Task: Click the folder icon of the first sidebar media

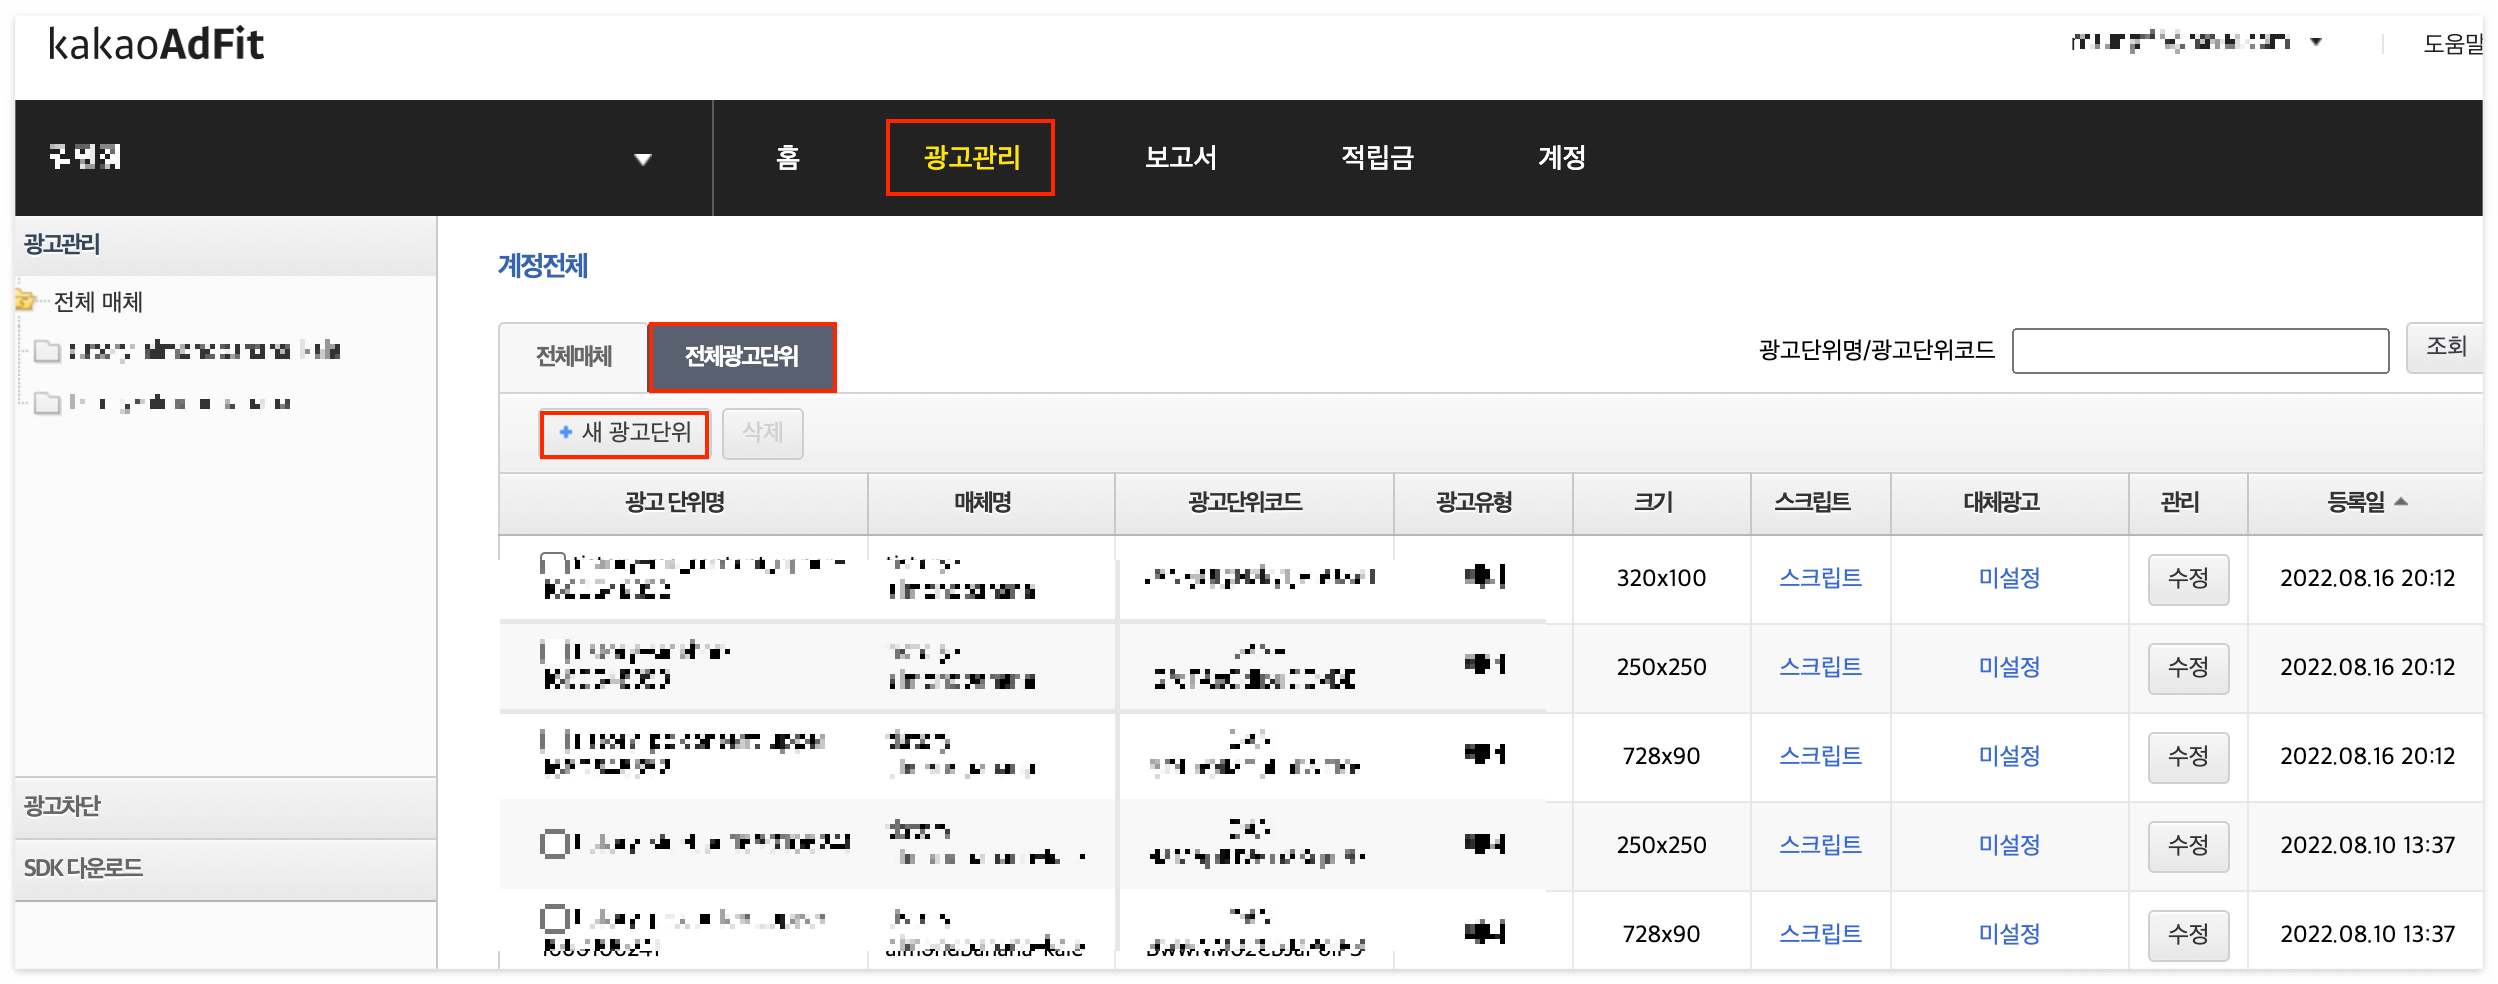Action: (x=48, y=350)
